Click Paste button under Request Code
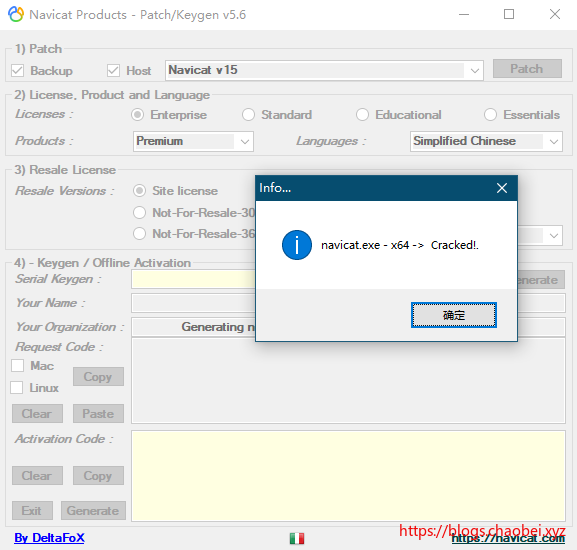This screenshot has height=550, width=577. coord(98,414)
